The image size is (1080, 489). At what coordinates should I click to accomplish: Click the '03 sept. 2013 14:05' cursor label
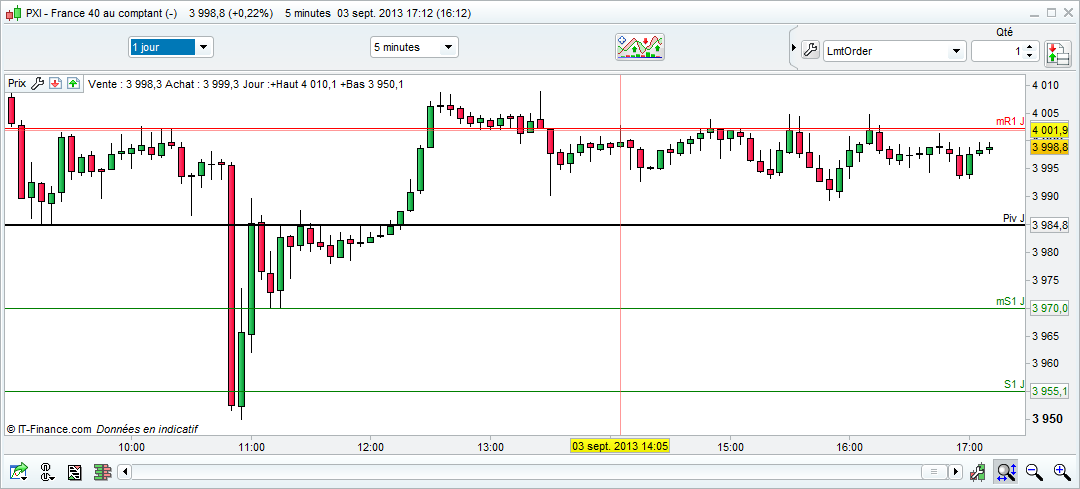[x=621, y=446]
